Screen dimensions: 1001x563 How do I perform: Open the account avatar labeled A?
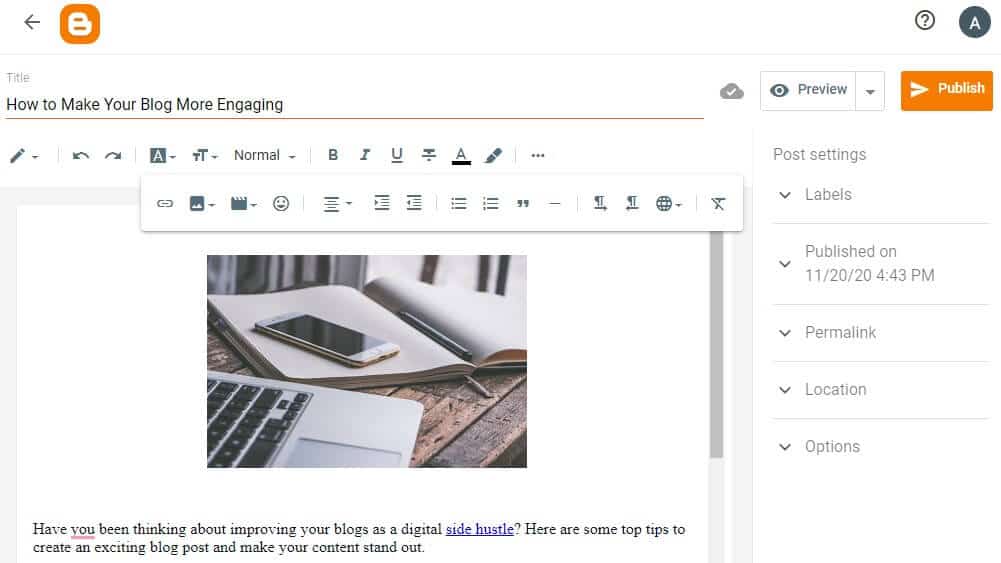(x=974, y=22)
